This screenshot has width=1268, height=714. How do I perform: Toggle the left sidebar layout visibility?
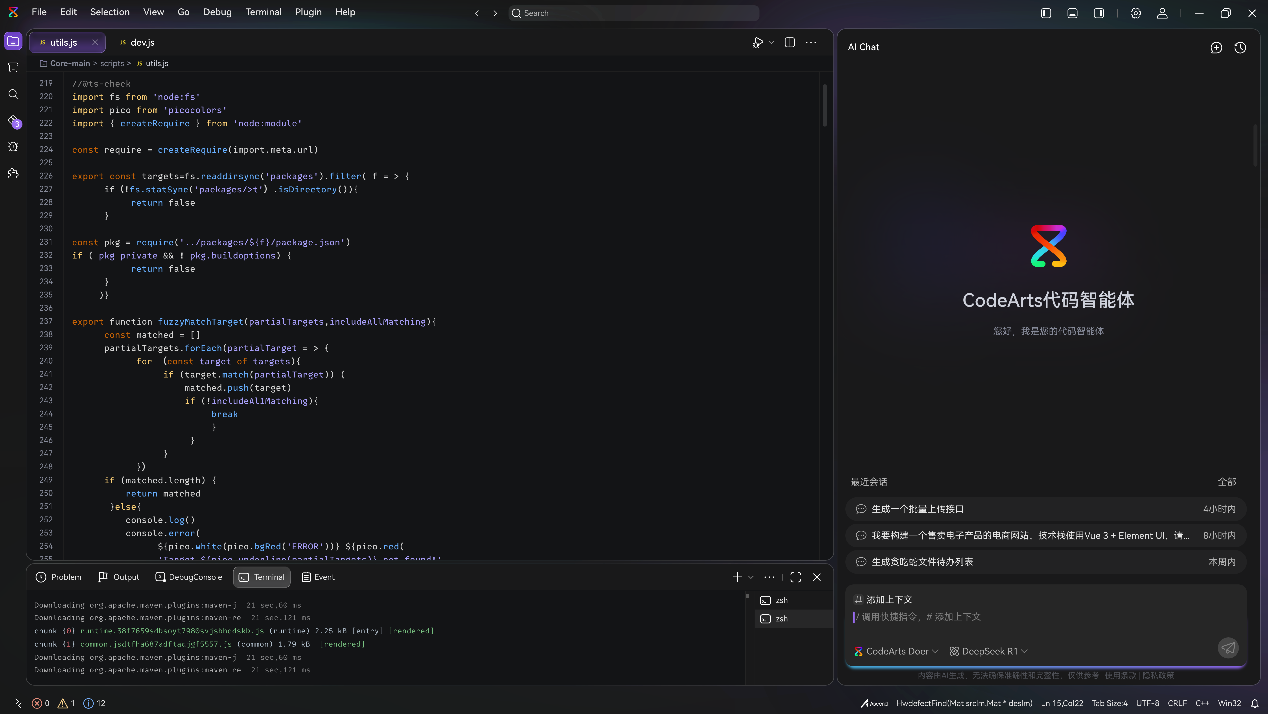pyautogui.click(x=1046, y=13)
